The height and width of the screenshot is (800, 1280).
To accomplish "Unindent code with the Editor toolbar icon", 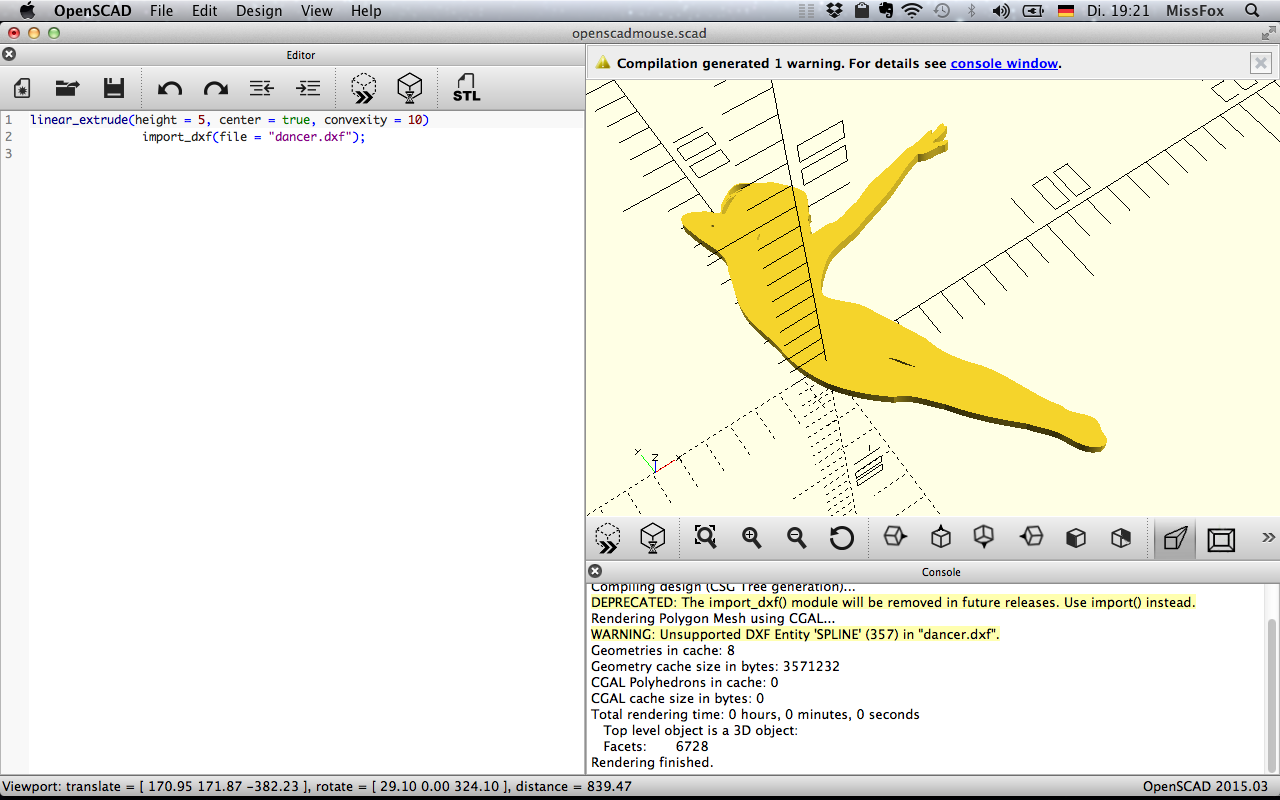I will pos(262,88).
